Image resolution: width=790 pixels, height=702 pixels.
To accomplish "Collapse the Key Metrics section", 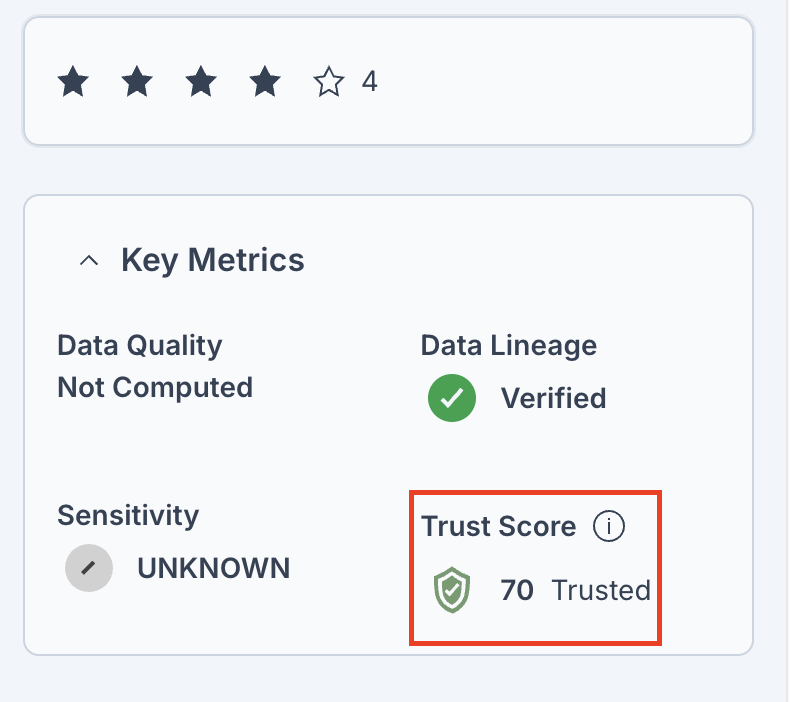I will 89,261.
